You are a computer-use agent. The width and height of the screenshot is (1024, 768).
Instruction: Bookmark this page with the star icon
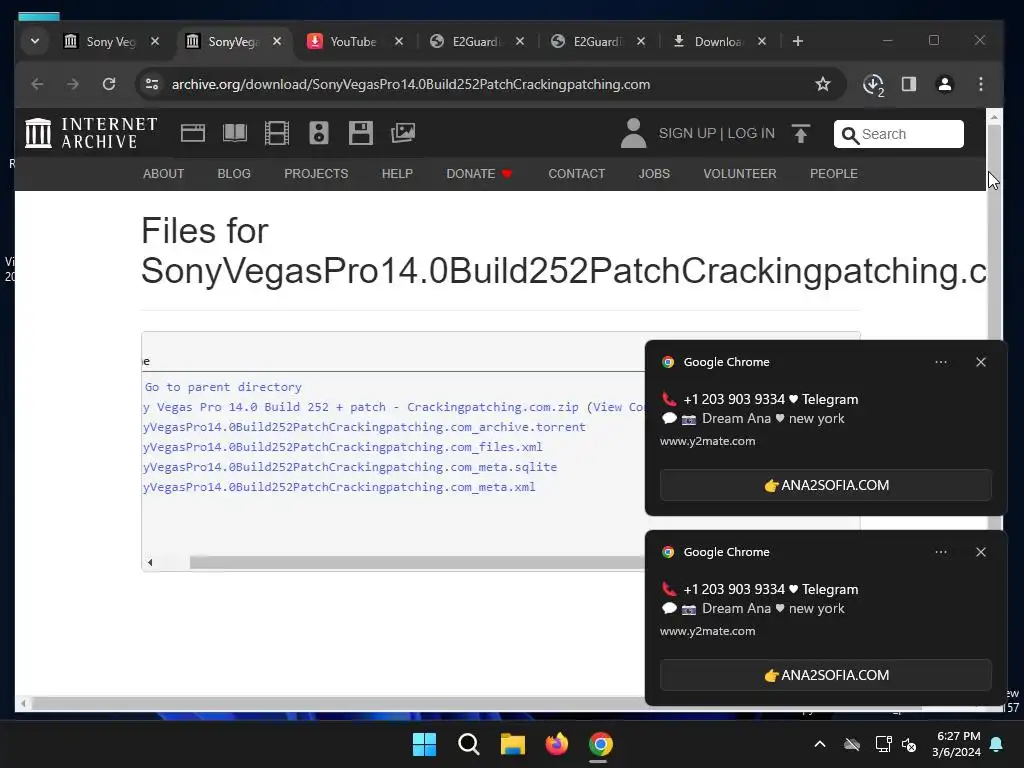pos(823,84)
